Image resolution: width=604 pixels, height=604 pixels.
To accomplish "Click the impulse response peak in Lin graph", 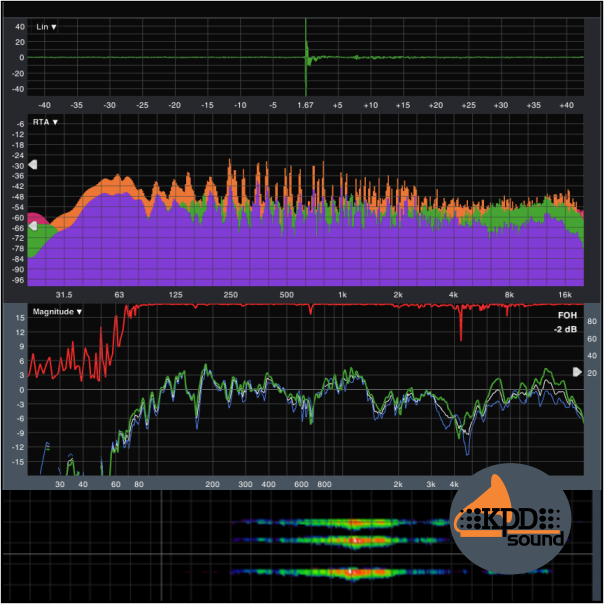I will (306, 57).
